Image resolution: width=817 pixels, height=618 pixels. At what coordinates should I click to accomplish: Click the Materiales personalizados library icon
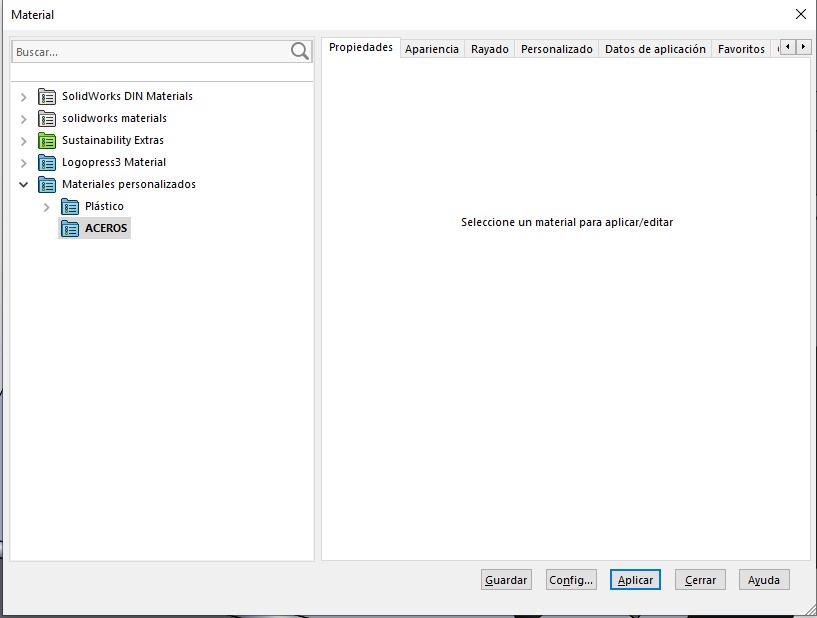47,185
